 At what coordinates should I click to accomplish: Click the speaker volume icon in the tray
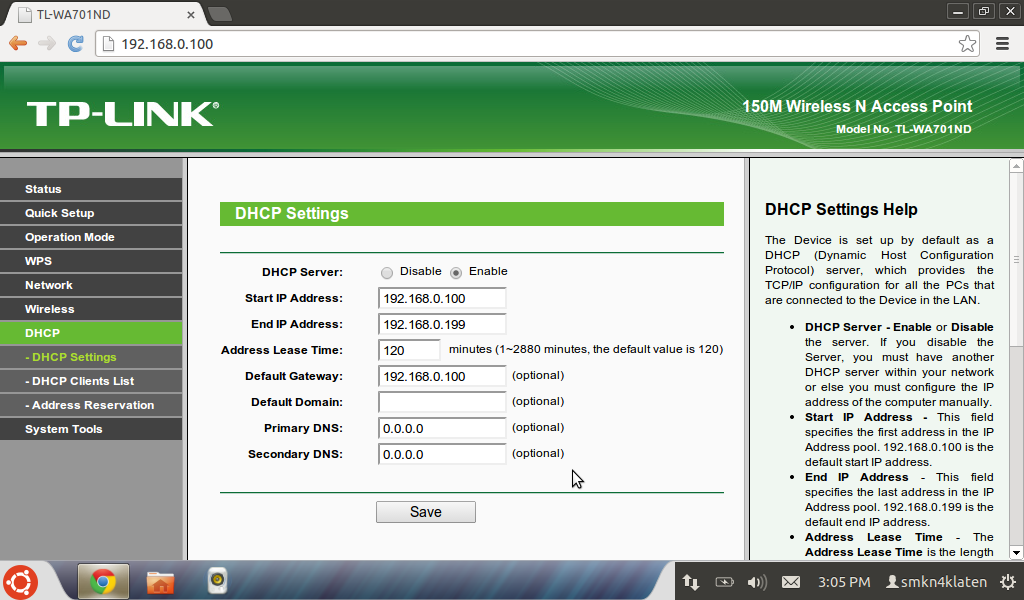(756, 581)
